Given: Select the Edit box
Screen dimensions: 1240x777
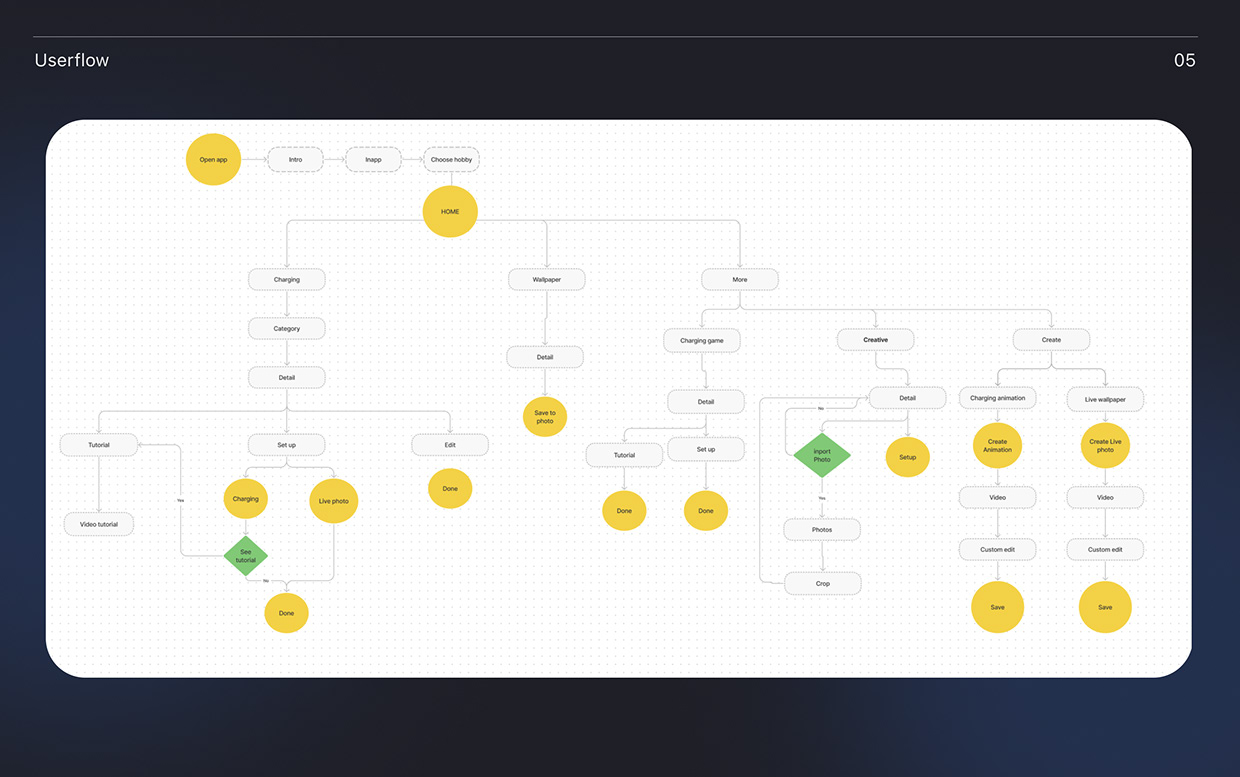Looking at the screenshot, I should pyautogui.click(x=450, y=445).
